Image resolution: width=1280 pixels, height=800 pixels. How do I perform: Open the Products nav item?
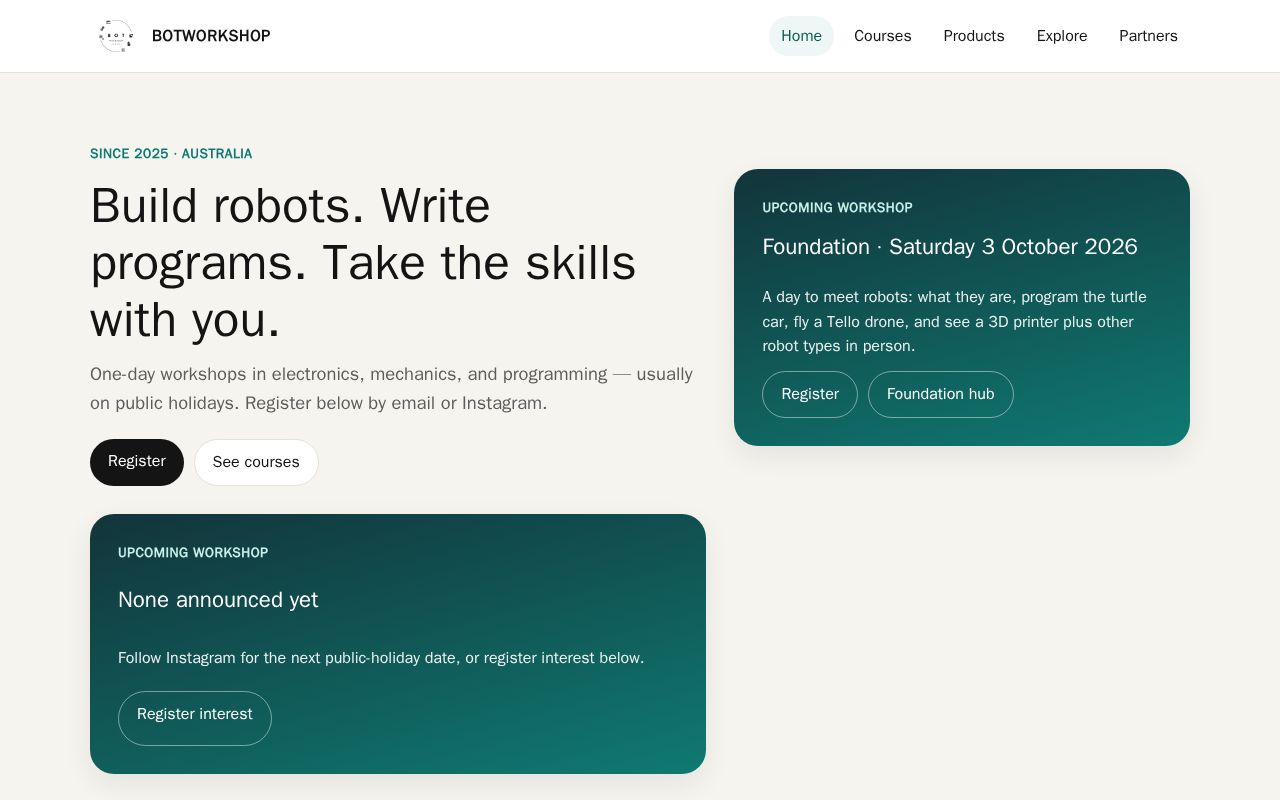[x=974, y=36]
